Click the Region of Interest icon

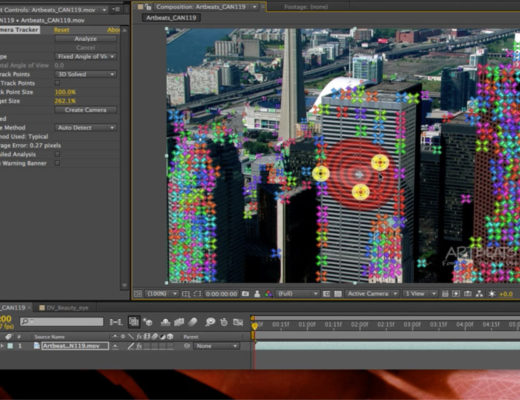pos(326,294)
